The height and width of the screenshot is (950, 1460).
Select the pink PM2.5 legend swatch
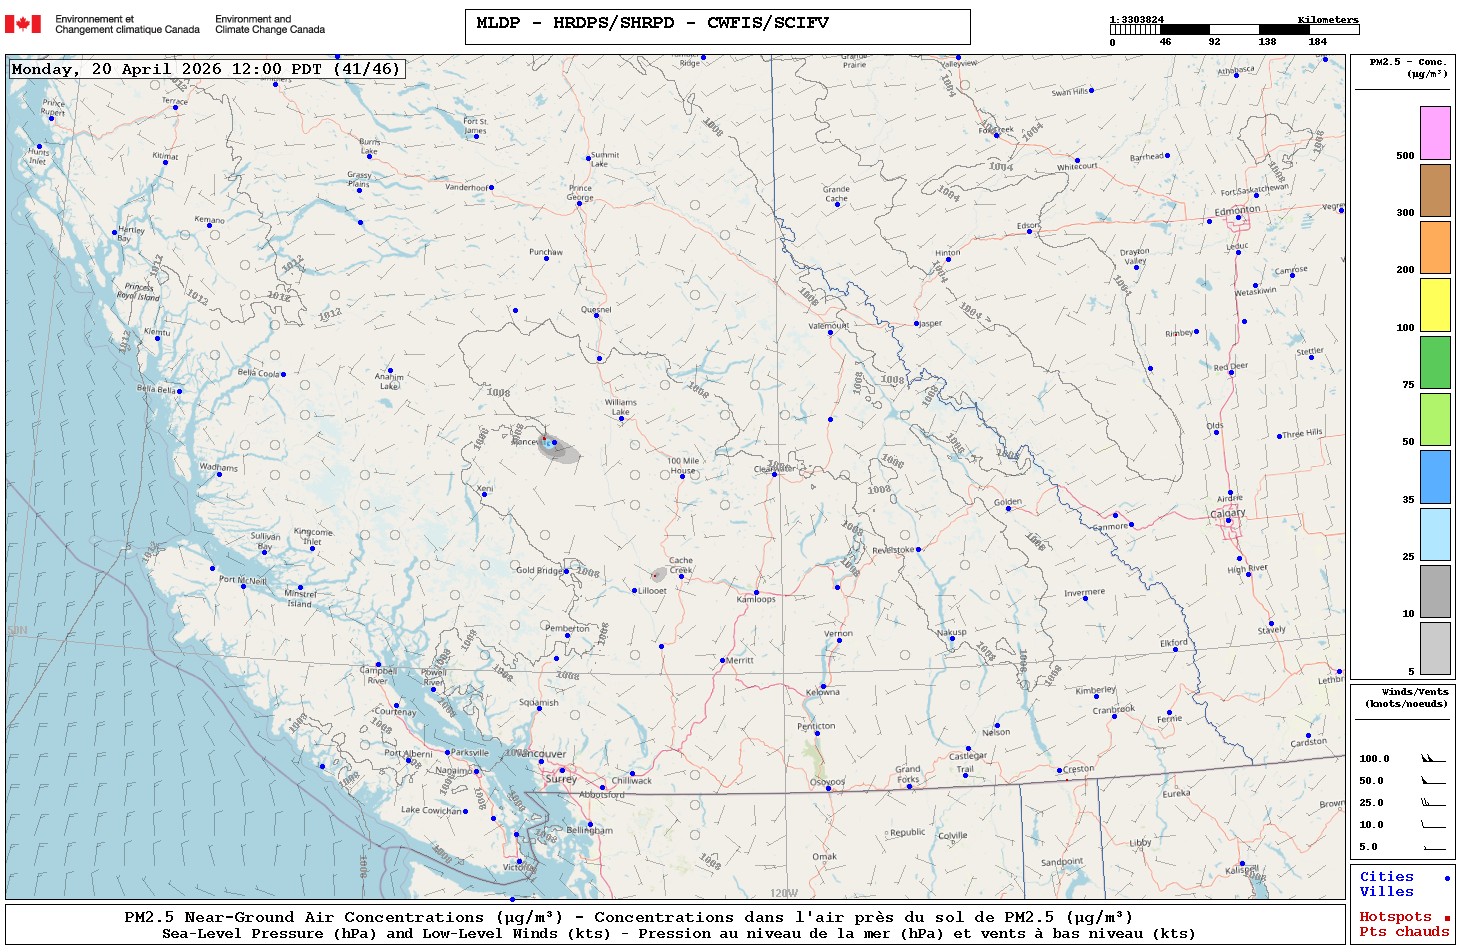[1435, 133]
